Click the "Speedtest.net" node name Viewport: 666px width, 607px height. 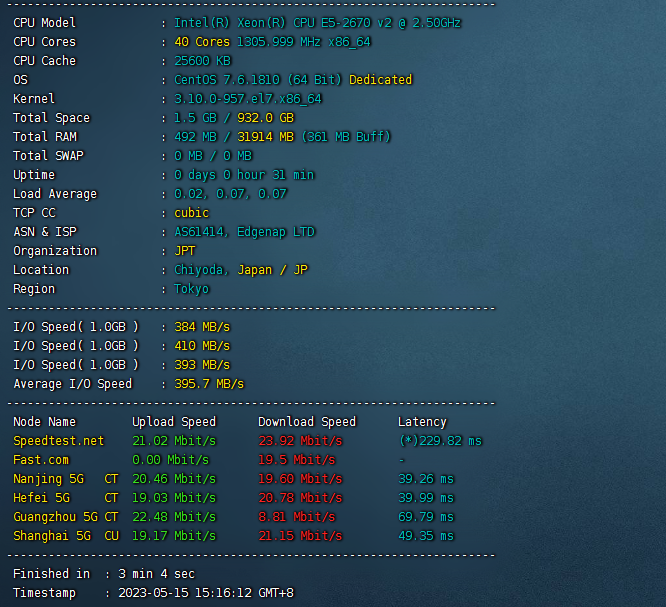(x=58, y=441)
